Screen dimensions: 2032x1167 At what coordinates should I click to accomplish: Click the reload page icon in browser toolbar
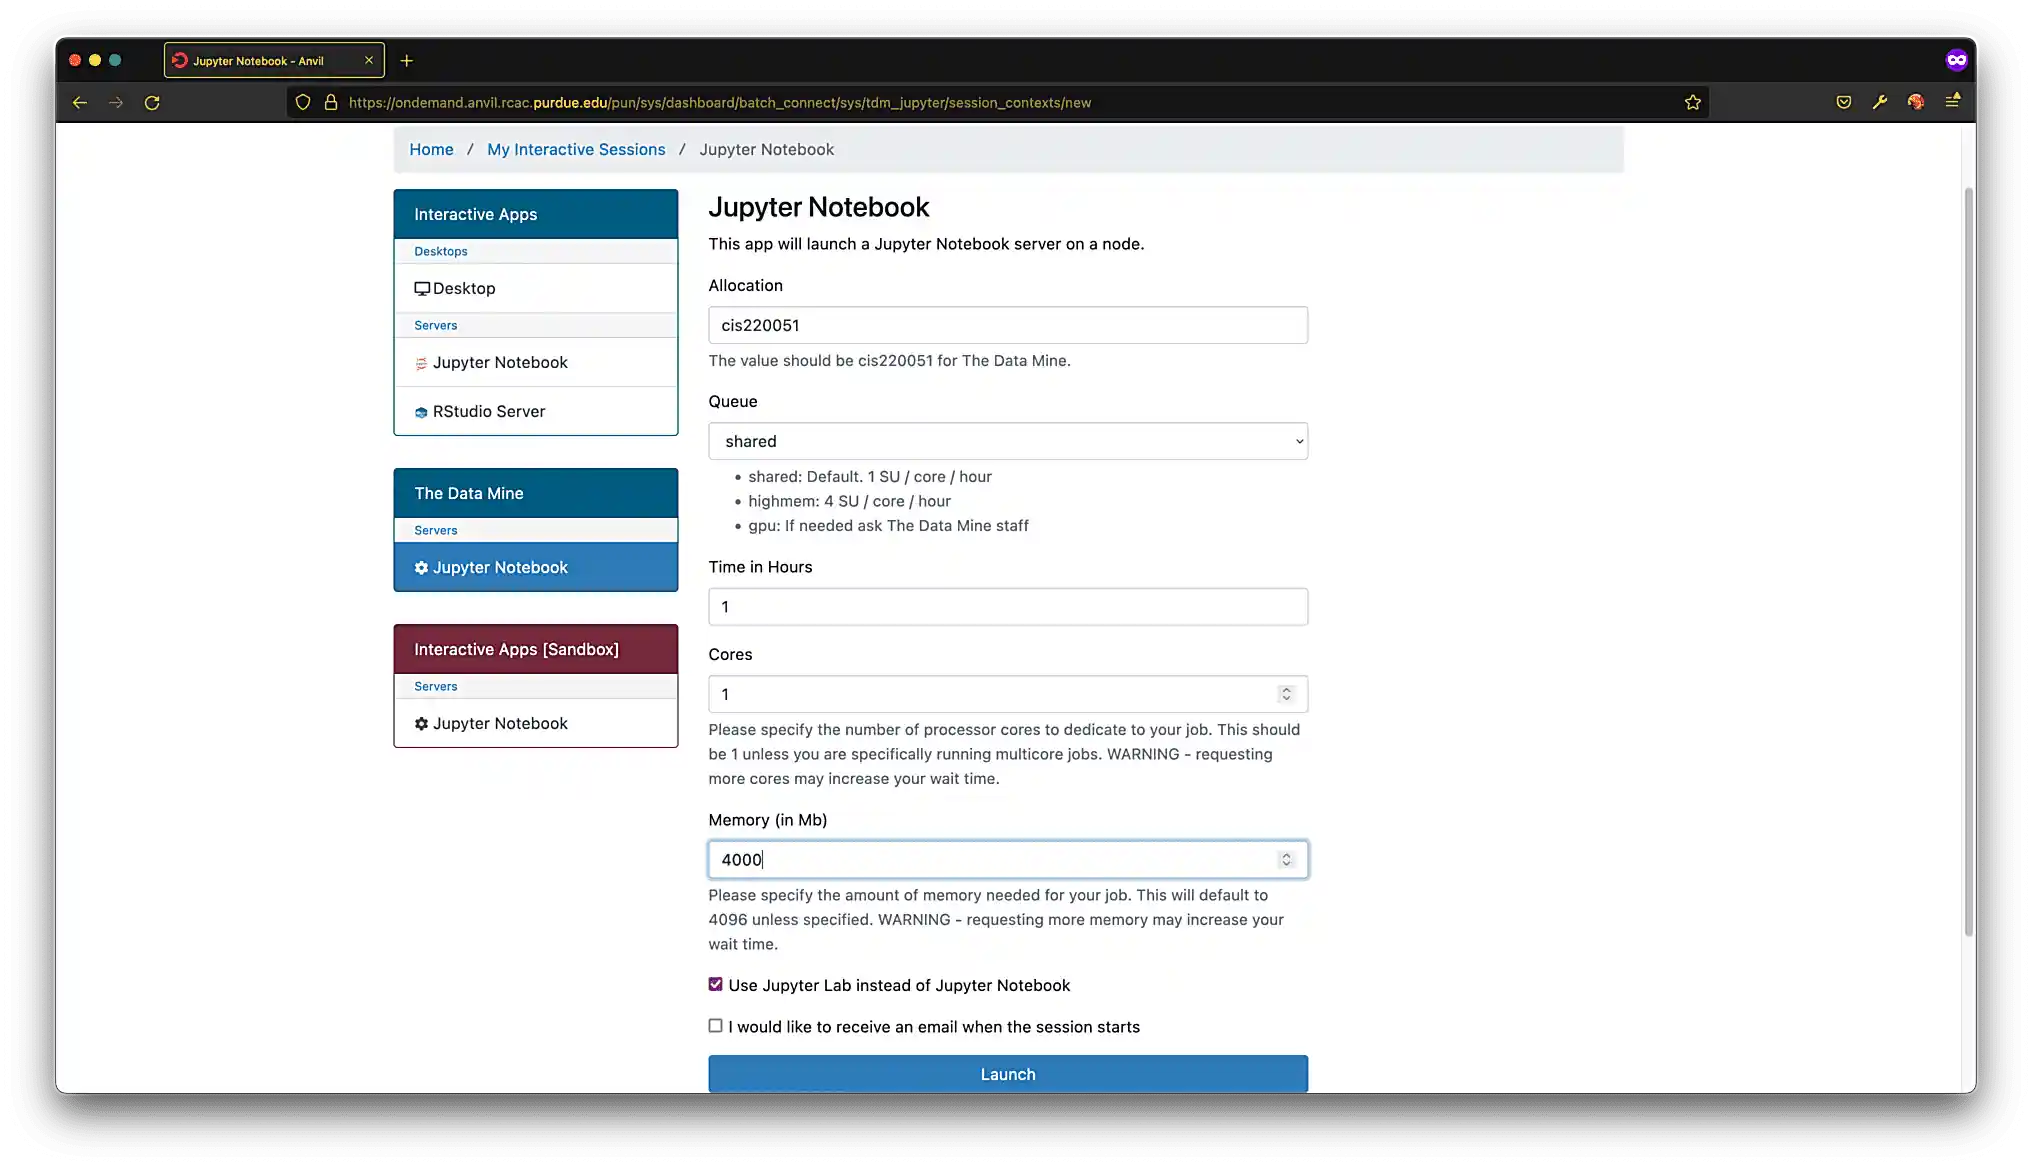[x=152, y=102]
